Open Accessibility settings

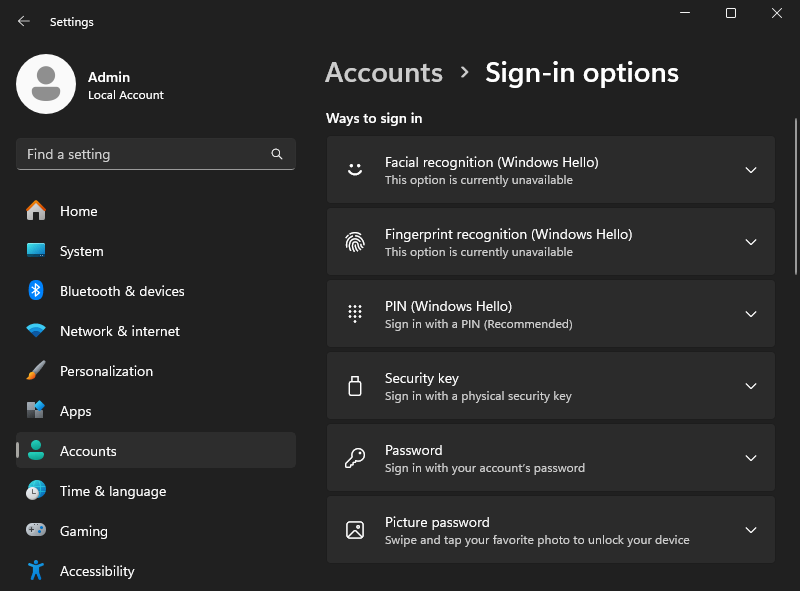[156, 571]
